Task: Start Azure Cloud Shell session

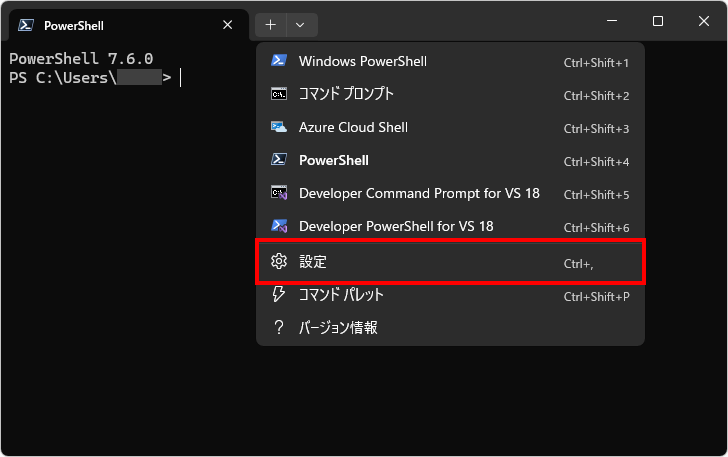Action: coord(450,127)
